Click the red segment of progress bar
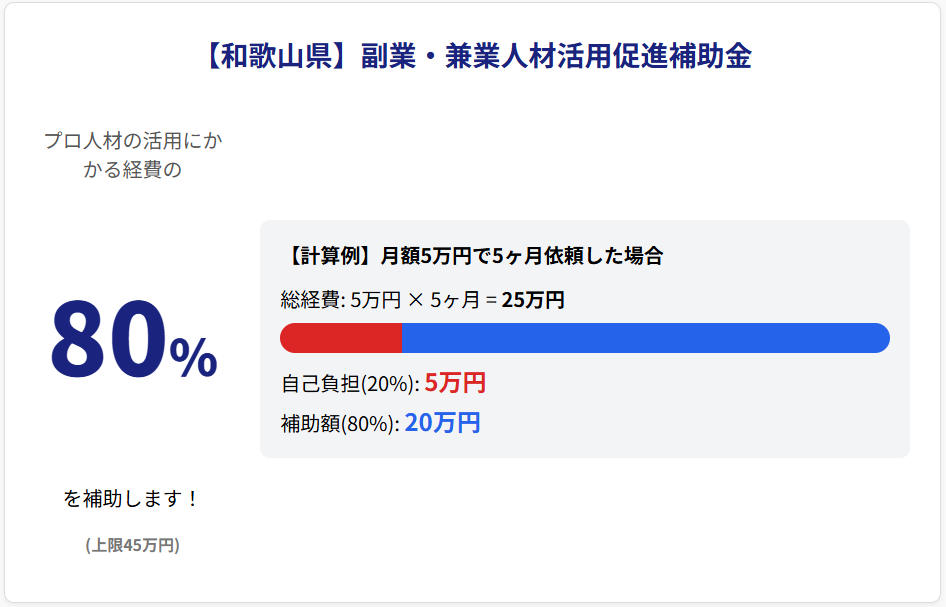 point(341,338)
